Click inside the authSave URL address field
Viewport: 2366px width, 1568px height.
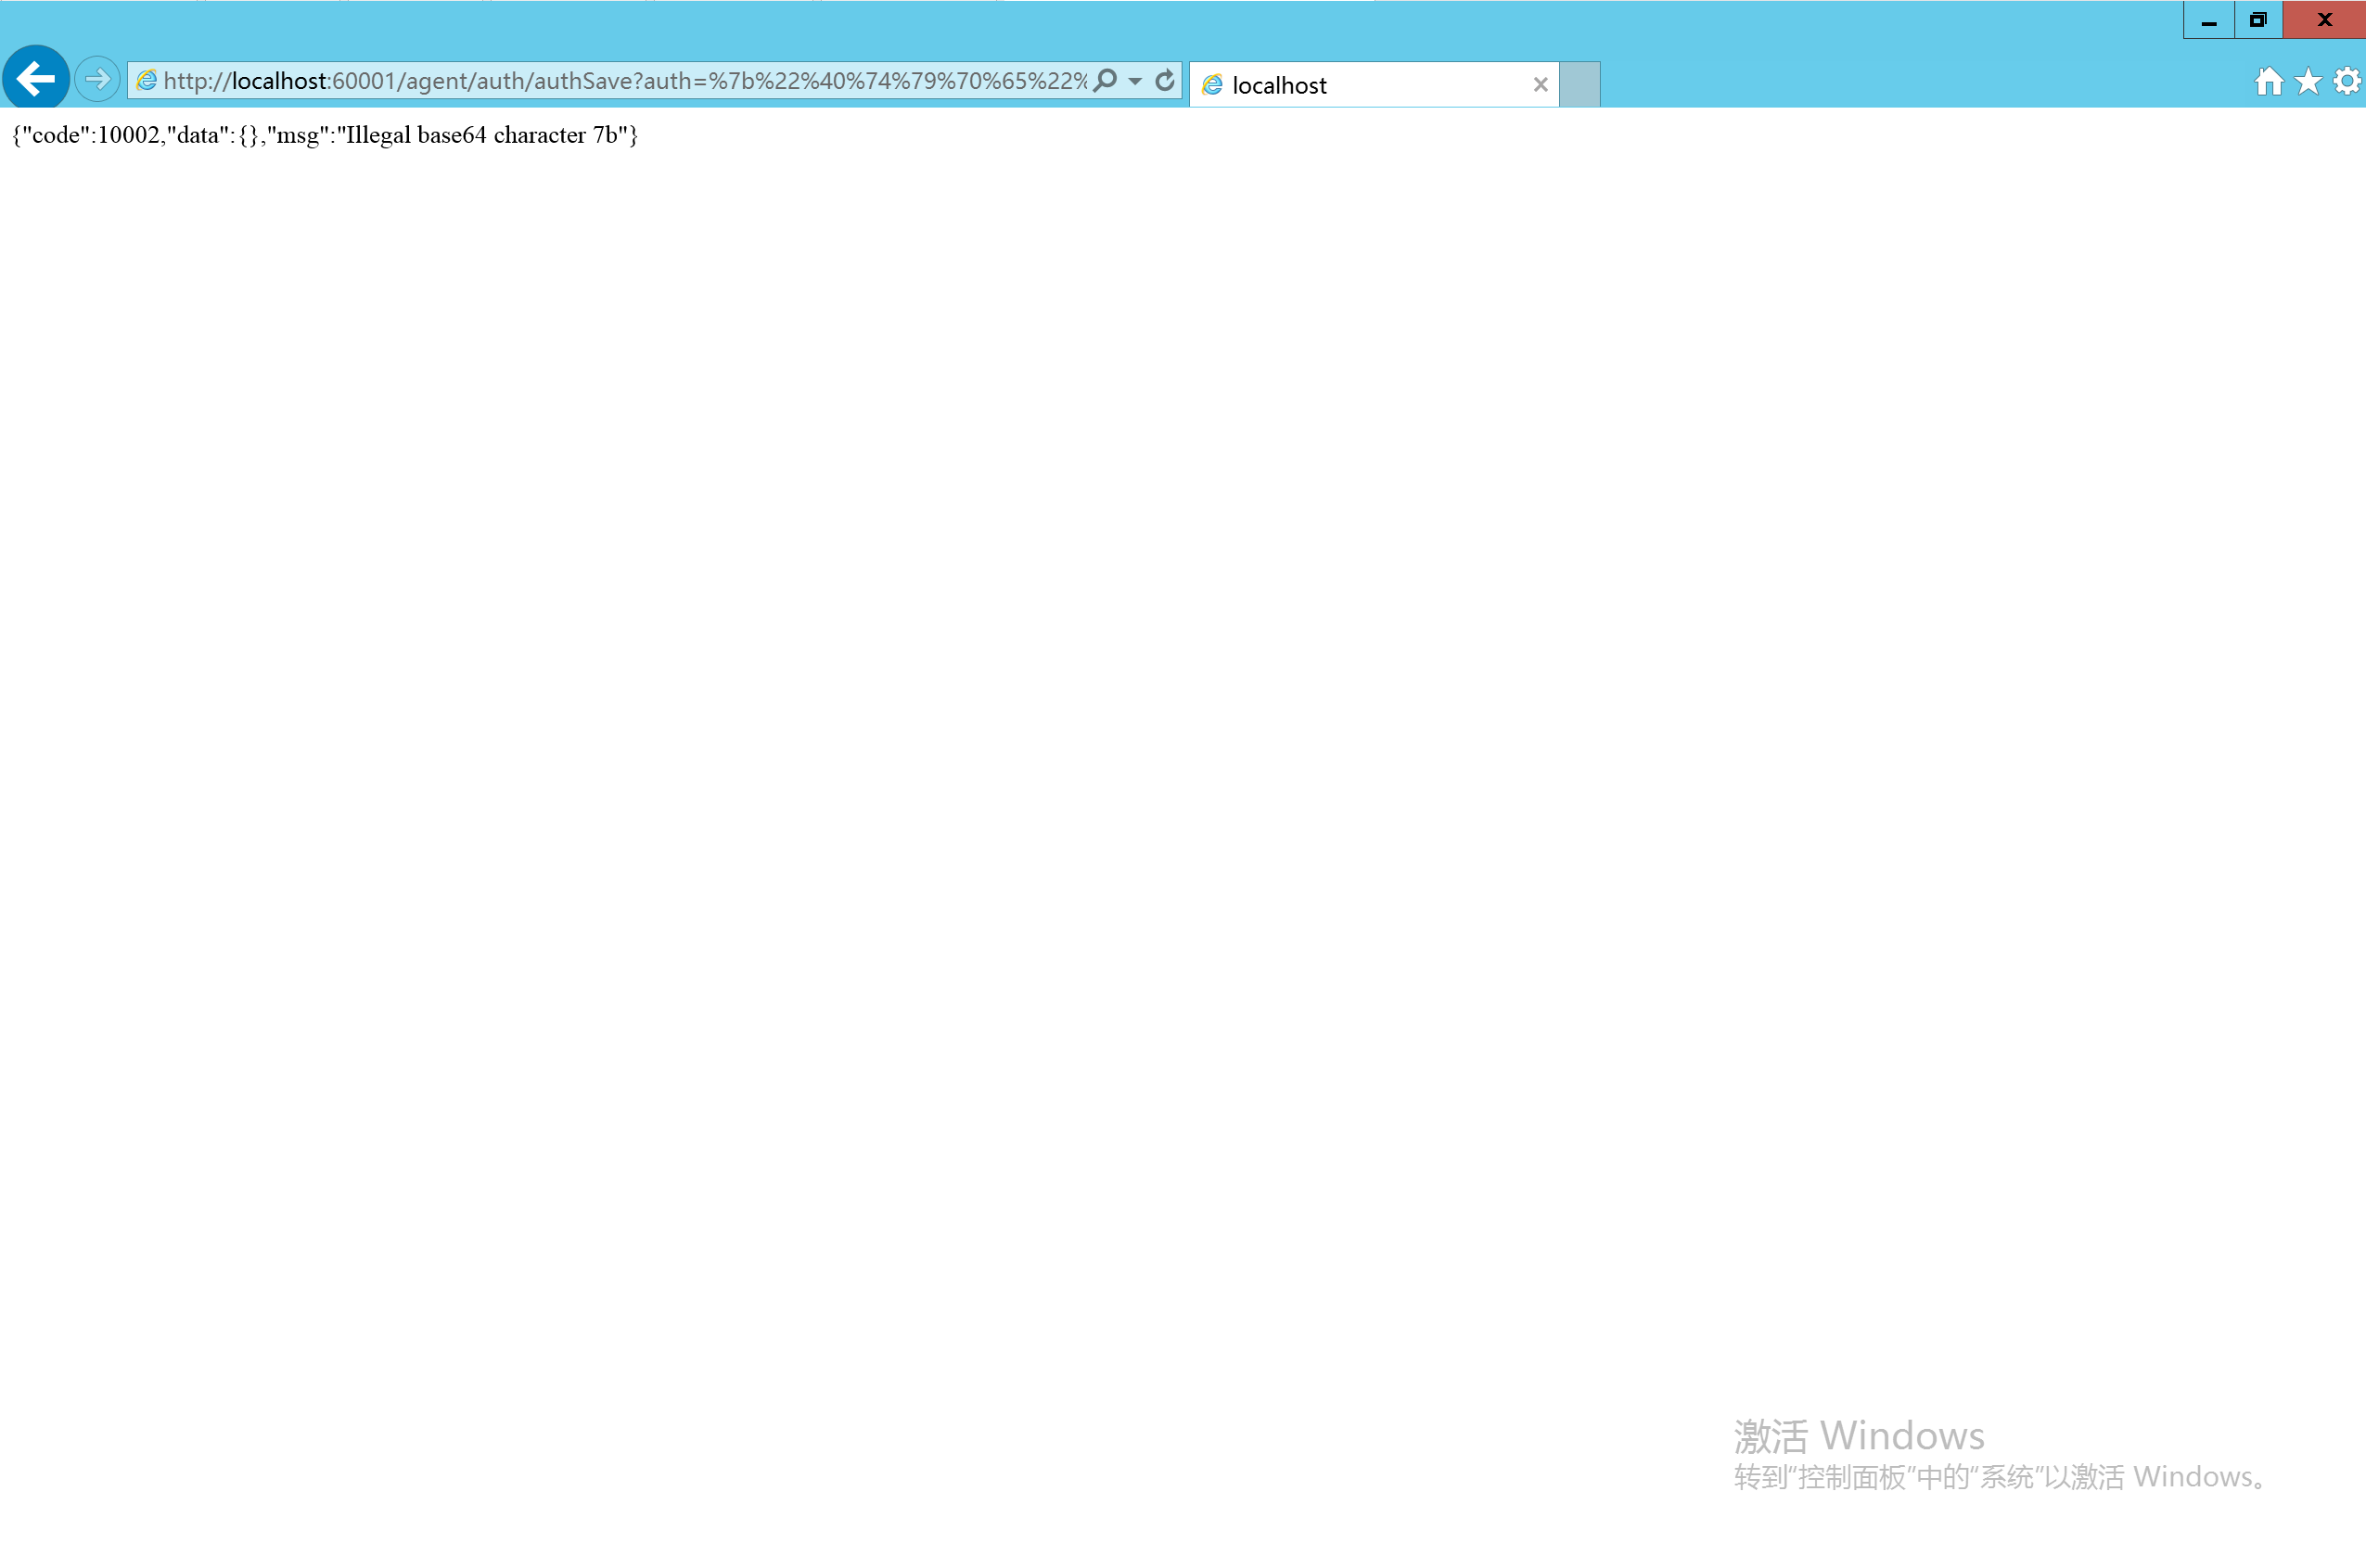(620, 81)
